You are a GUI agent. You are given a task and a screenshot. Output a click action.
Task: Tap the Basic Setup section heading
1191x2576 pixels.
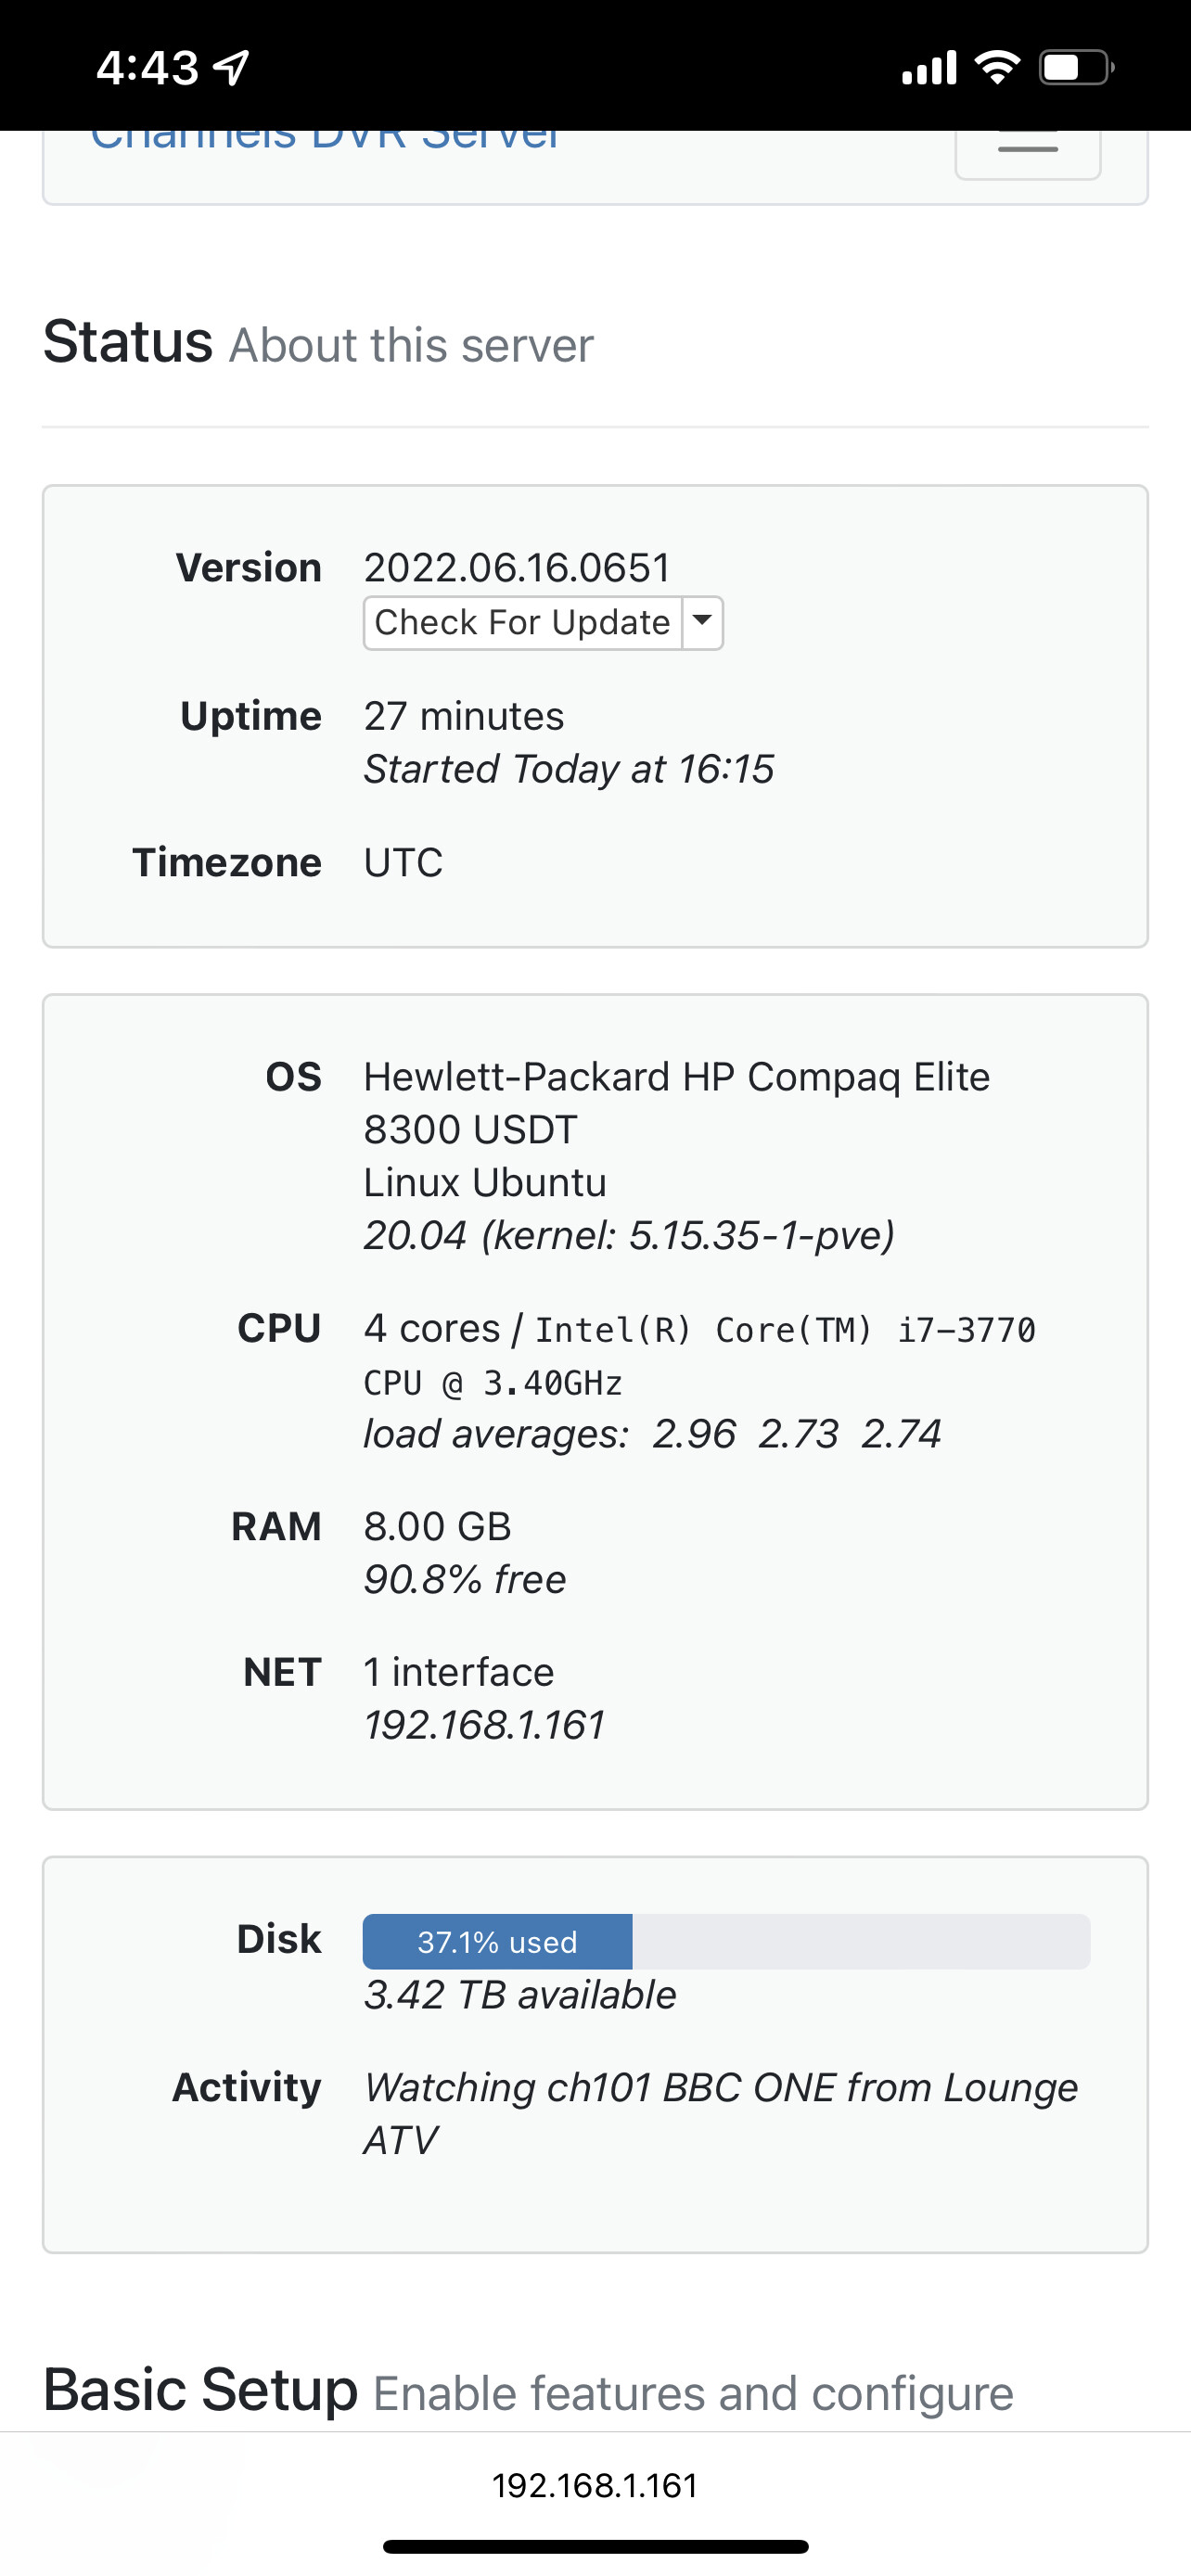200,2390
